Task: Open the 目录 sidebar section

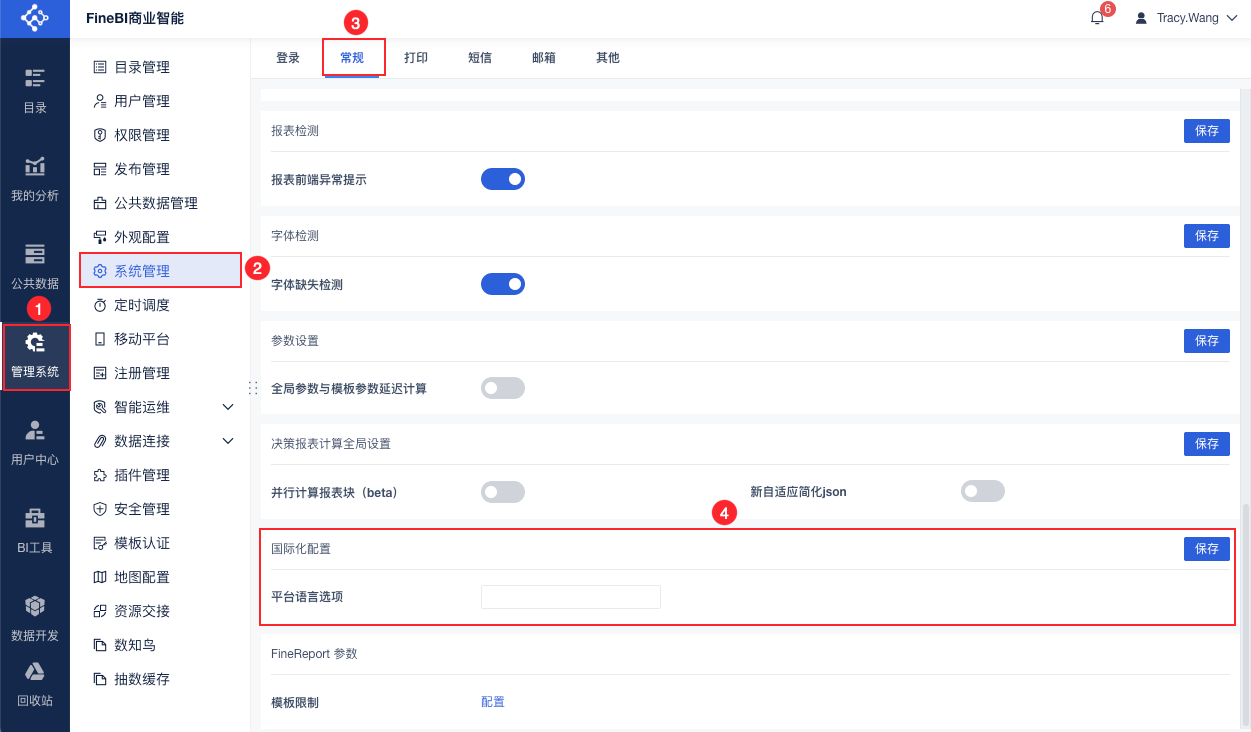Action: (35, 90)
